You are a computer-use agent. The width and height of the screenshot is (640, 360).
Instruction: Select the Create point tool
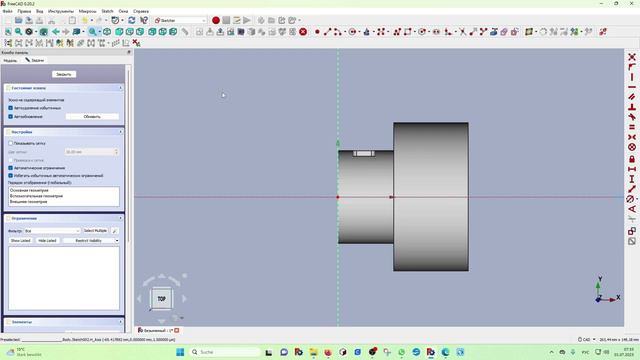(x=317, y=31)
